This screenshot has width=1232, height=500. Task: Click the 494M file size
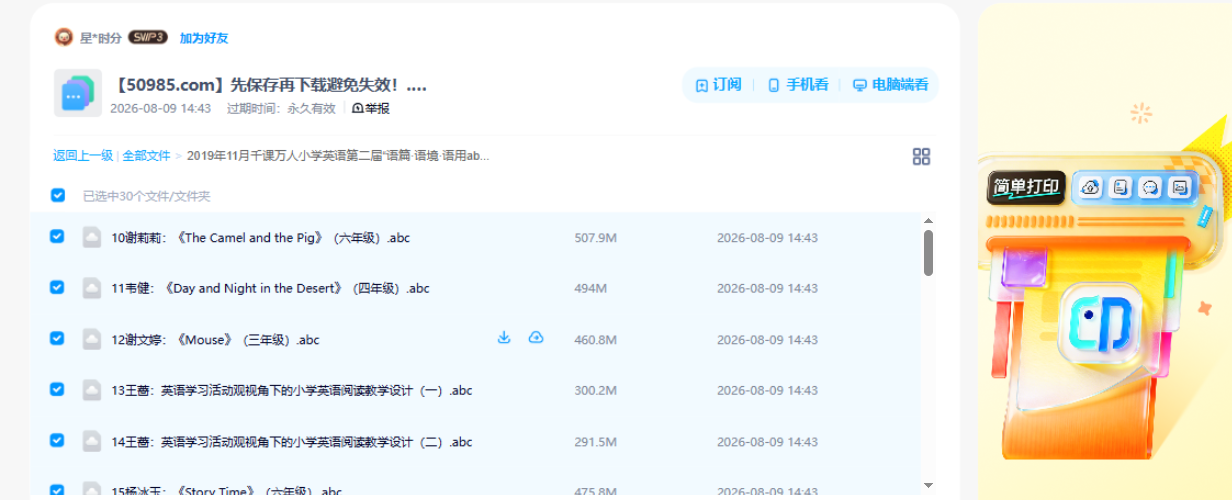click(591, 289)
